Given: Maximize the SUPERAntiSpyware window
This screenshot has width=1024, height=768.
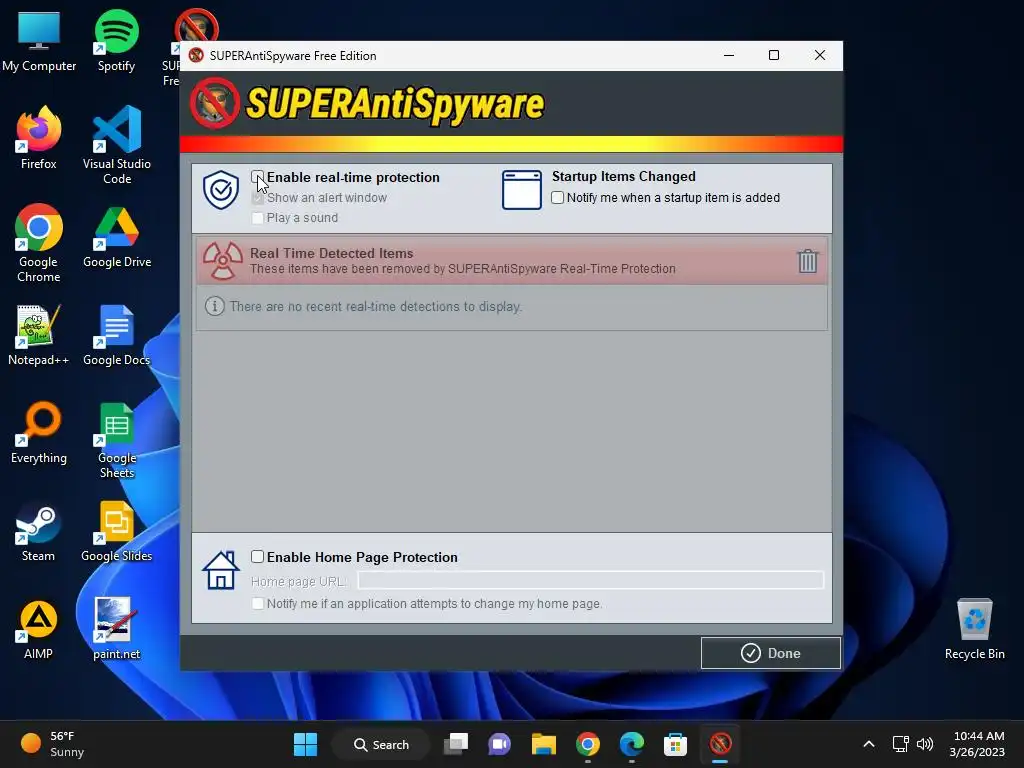Looking at the screenshot, I should [x=774, y=56].
